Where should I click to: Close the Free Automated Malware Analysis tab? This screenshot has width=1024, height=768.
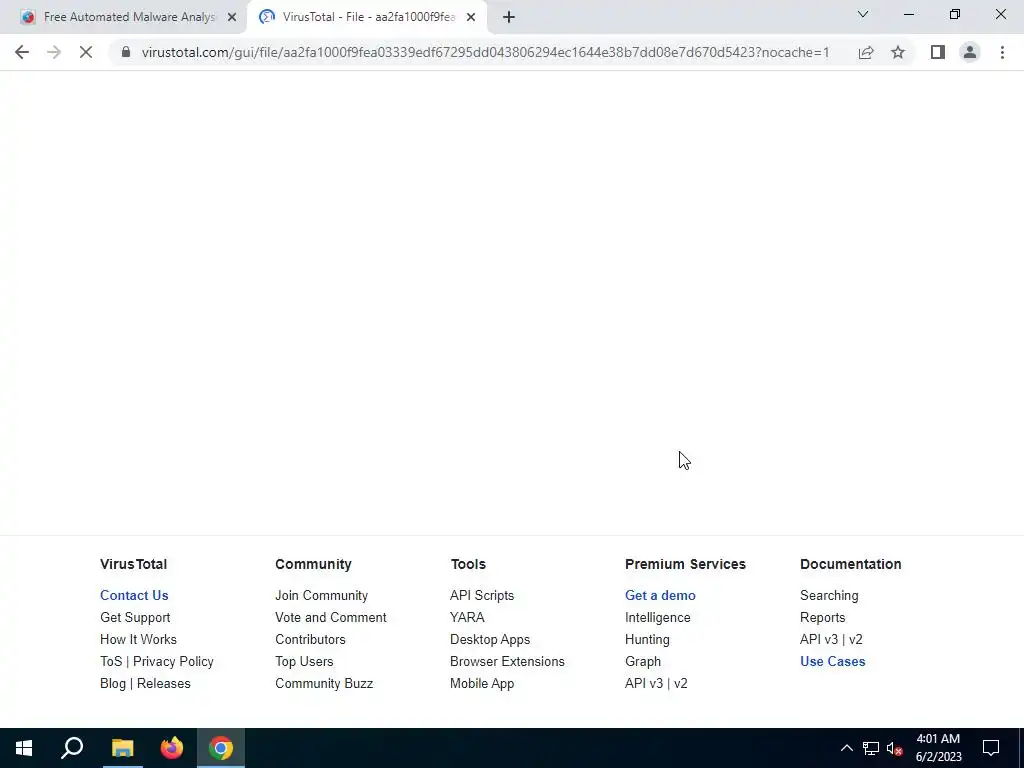pyautogui.click(x=232, y=18)
